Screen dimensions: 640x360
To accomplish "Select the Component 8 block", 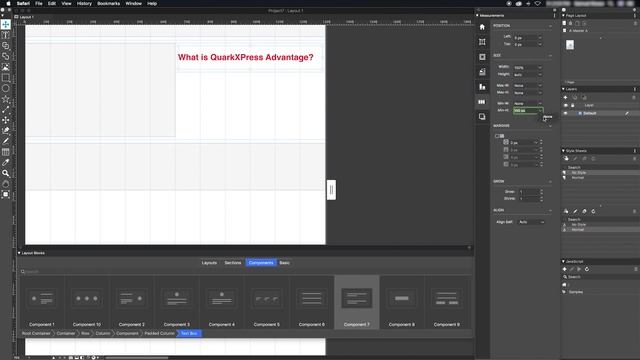I will (402, 302).
